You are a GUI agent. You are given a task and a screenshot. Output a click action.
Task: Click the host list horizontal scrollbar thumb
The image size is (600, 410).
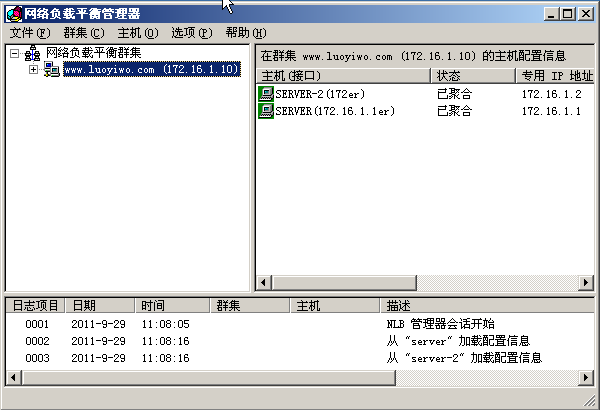point(344,283)
